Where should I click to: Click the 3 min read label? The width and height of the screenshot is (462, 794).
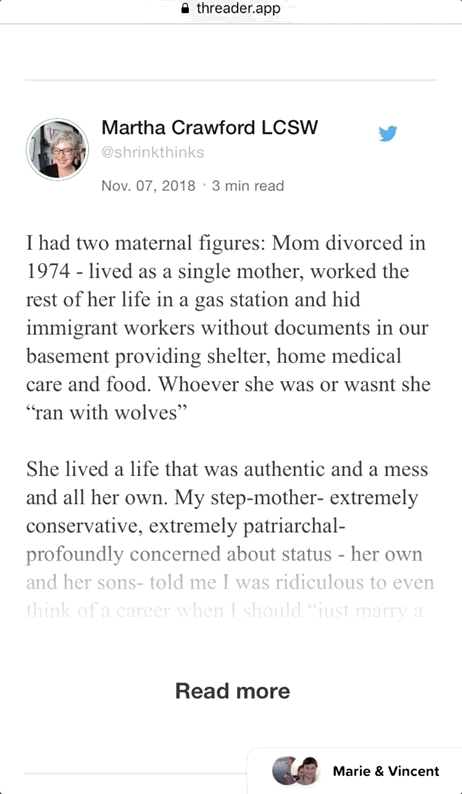click(x=248, y=185)
